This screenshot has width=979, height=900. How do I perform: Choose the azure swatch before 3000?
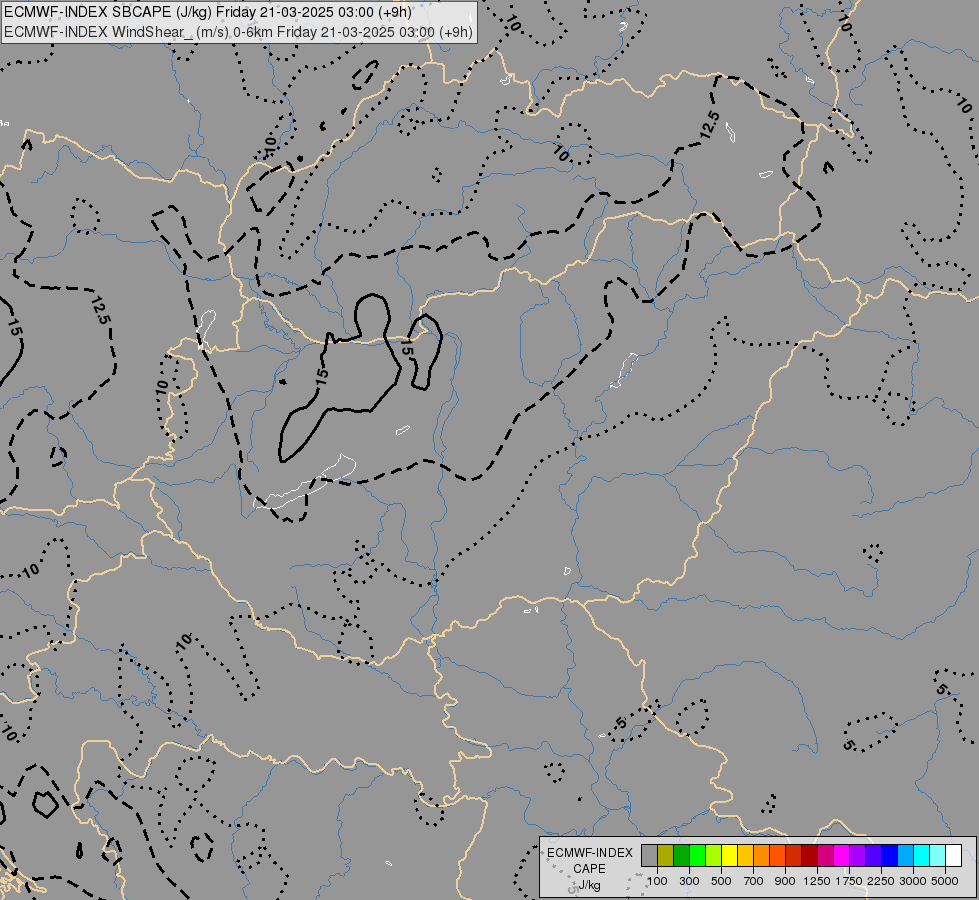[x=905, y=856]
